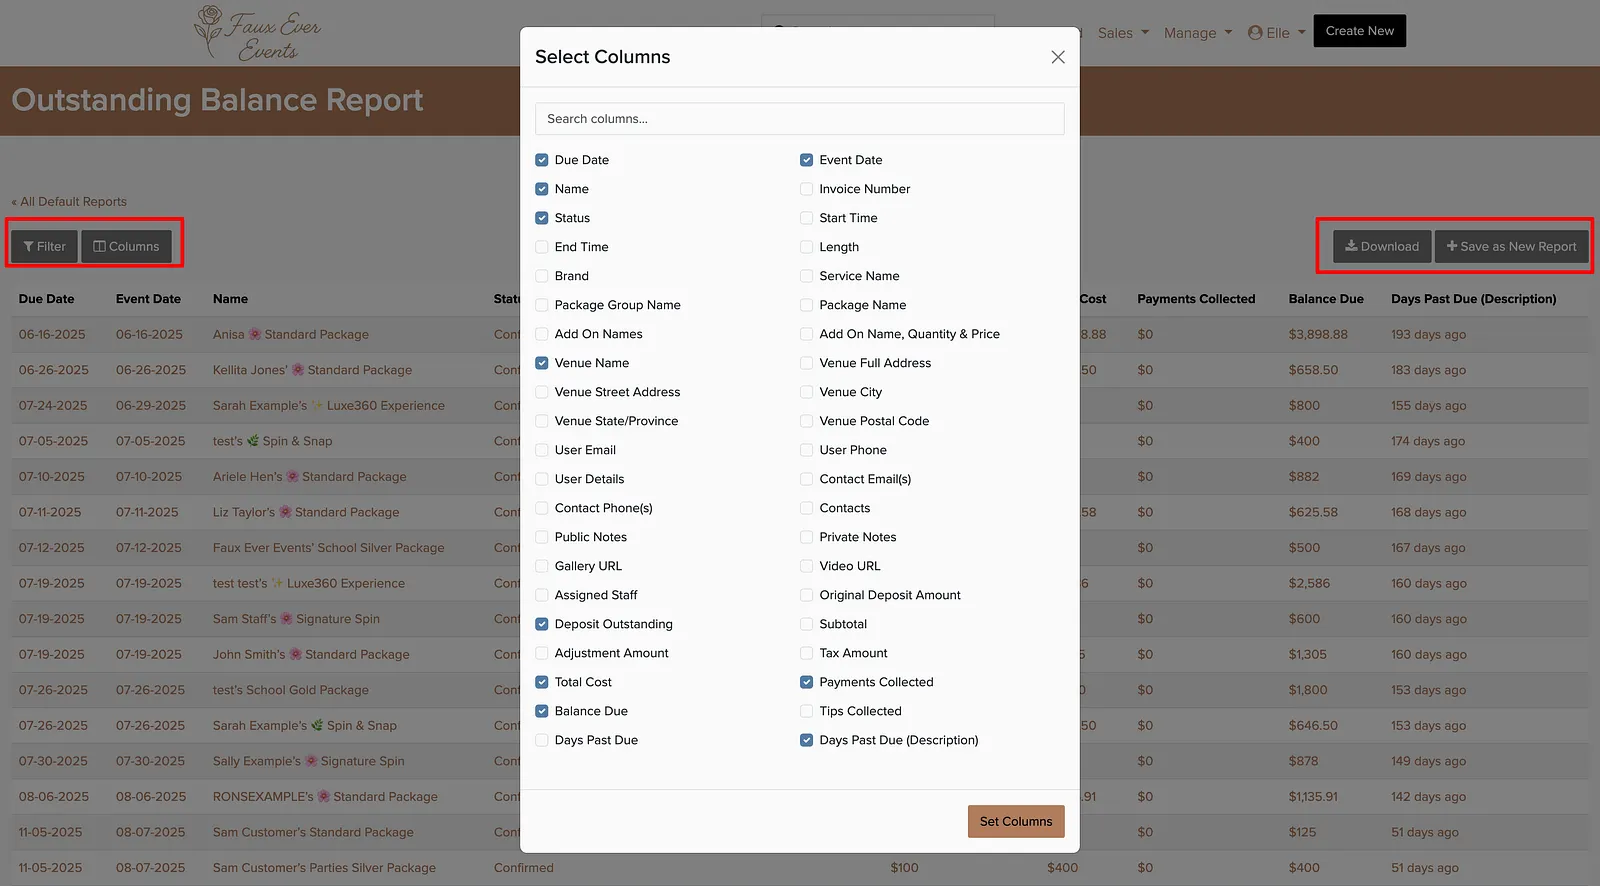Screen dimensions: 1600x886
Task: Enable the Add On Names column
Action: tap(542, 334)
